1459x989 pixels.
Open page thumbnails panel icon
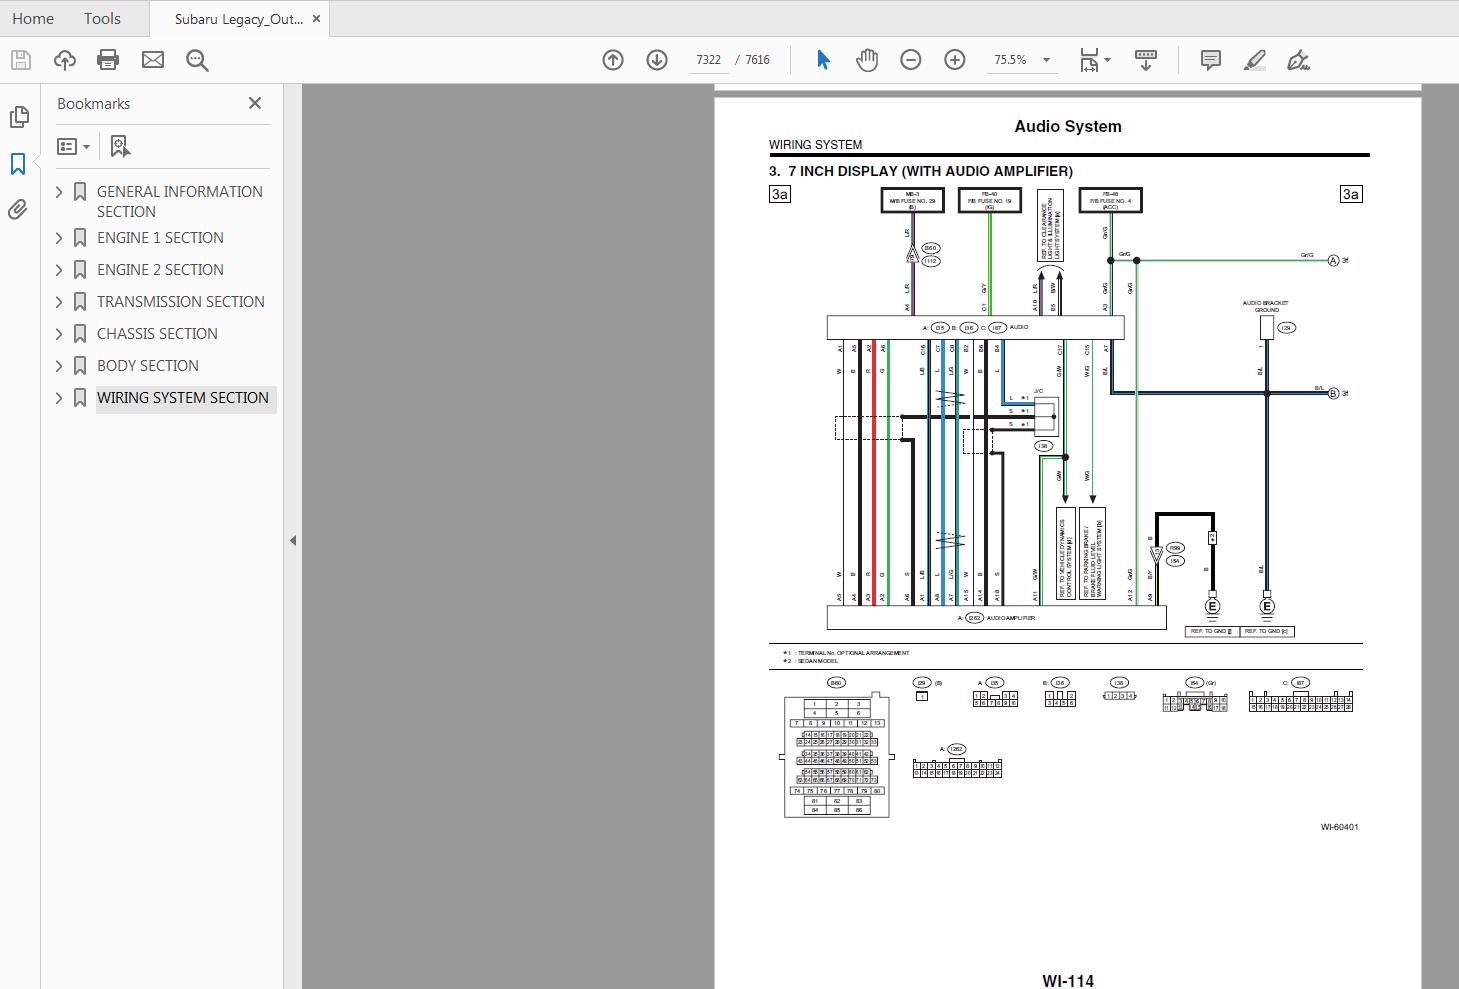(18, 117)
